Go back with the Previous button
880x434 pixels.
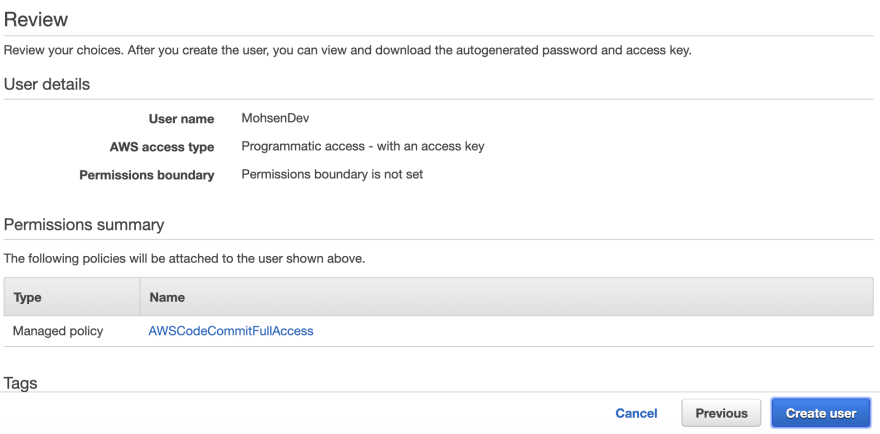tap(721, 413)
